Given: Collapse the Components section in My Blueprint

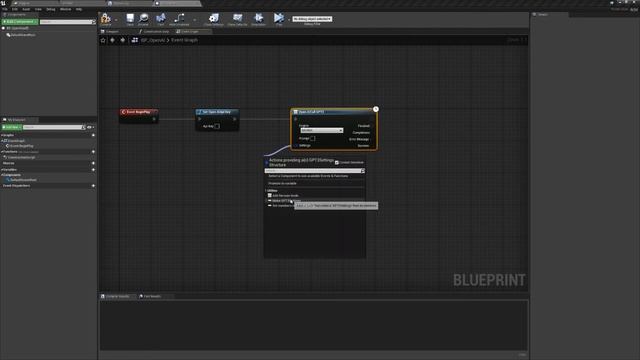Looking at the screenshot, I should click(2, 175).
